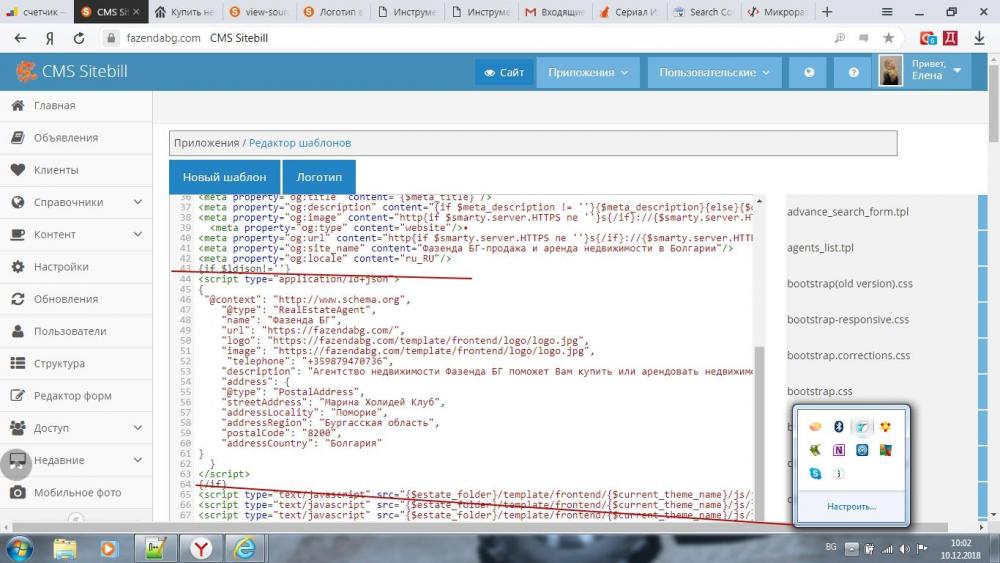The width and height of the screenshot is (1000, 563).
Task: Open the advance_search_form.tpl template file
Action: click(x=847, y=212)
